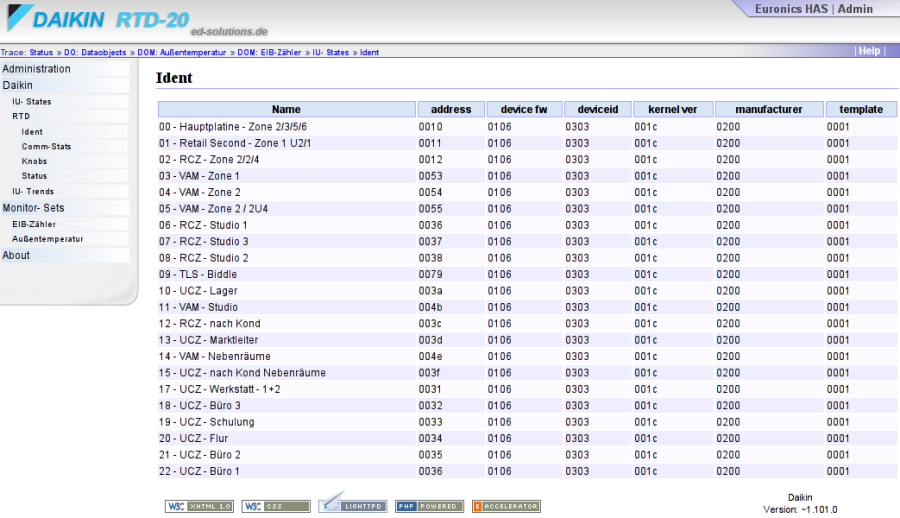Sort by the kernel ver column header
Viewport: 900px width, 518px height.
673,109
